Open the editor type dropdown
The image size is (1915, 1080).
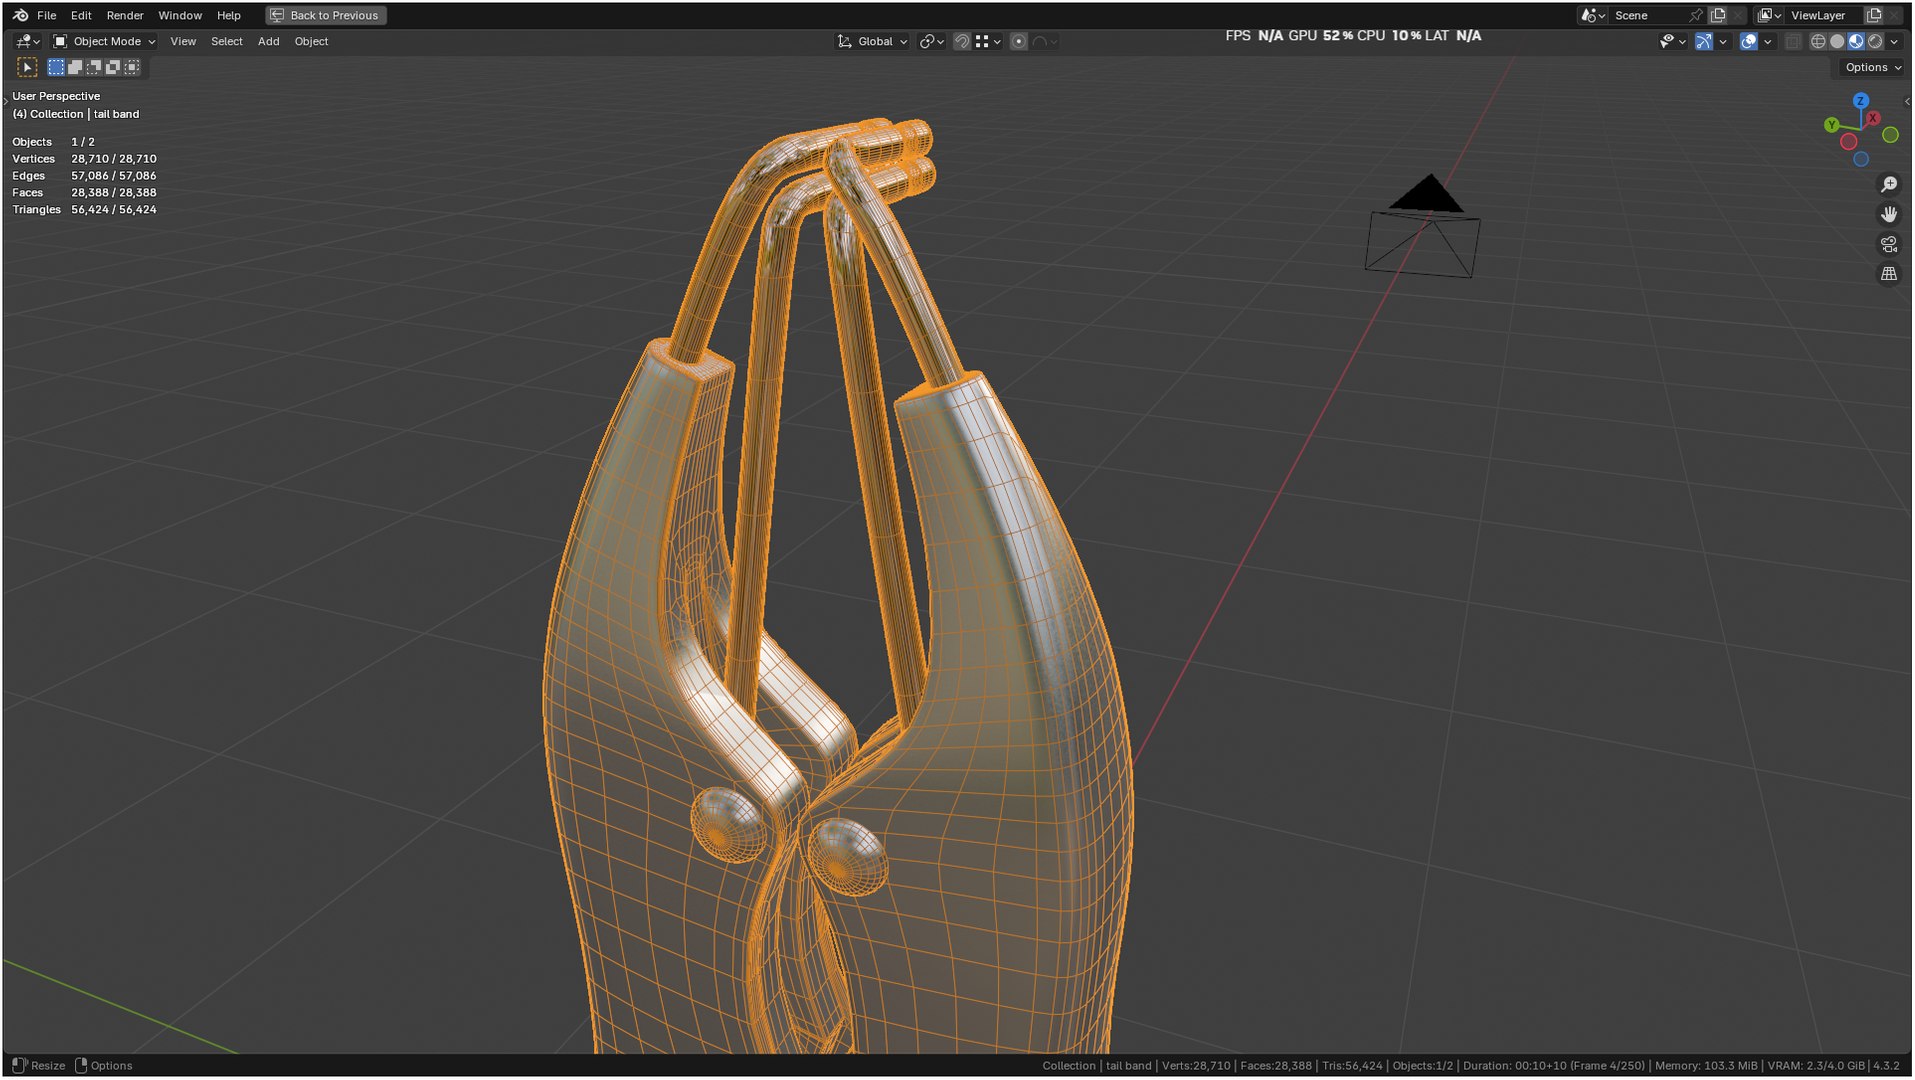click(x=28, y=41)
